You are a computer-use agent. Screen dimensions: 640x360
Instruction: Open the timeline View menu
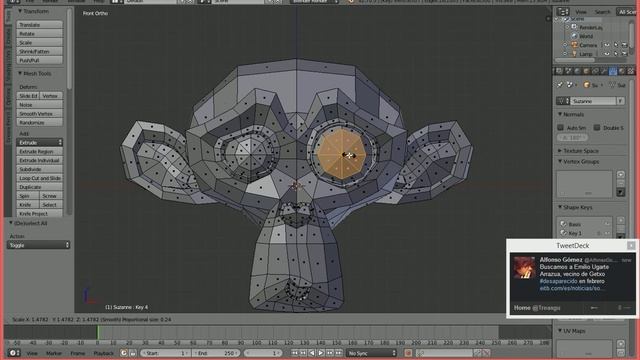pos(32,353)
